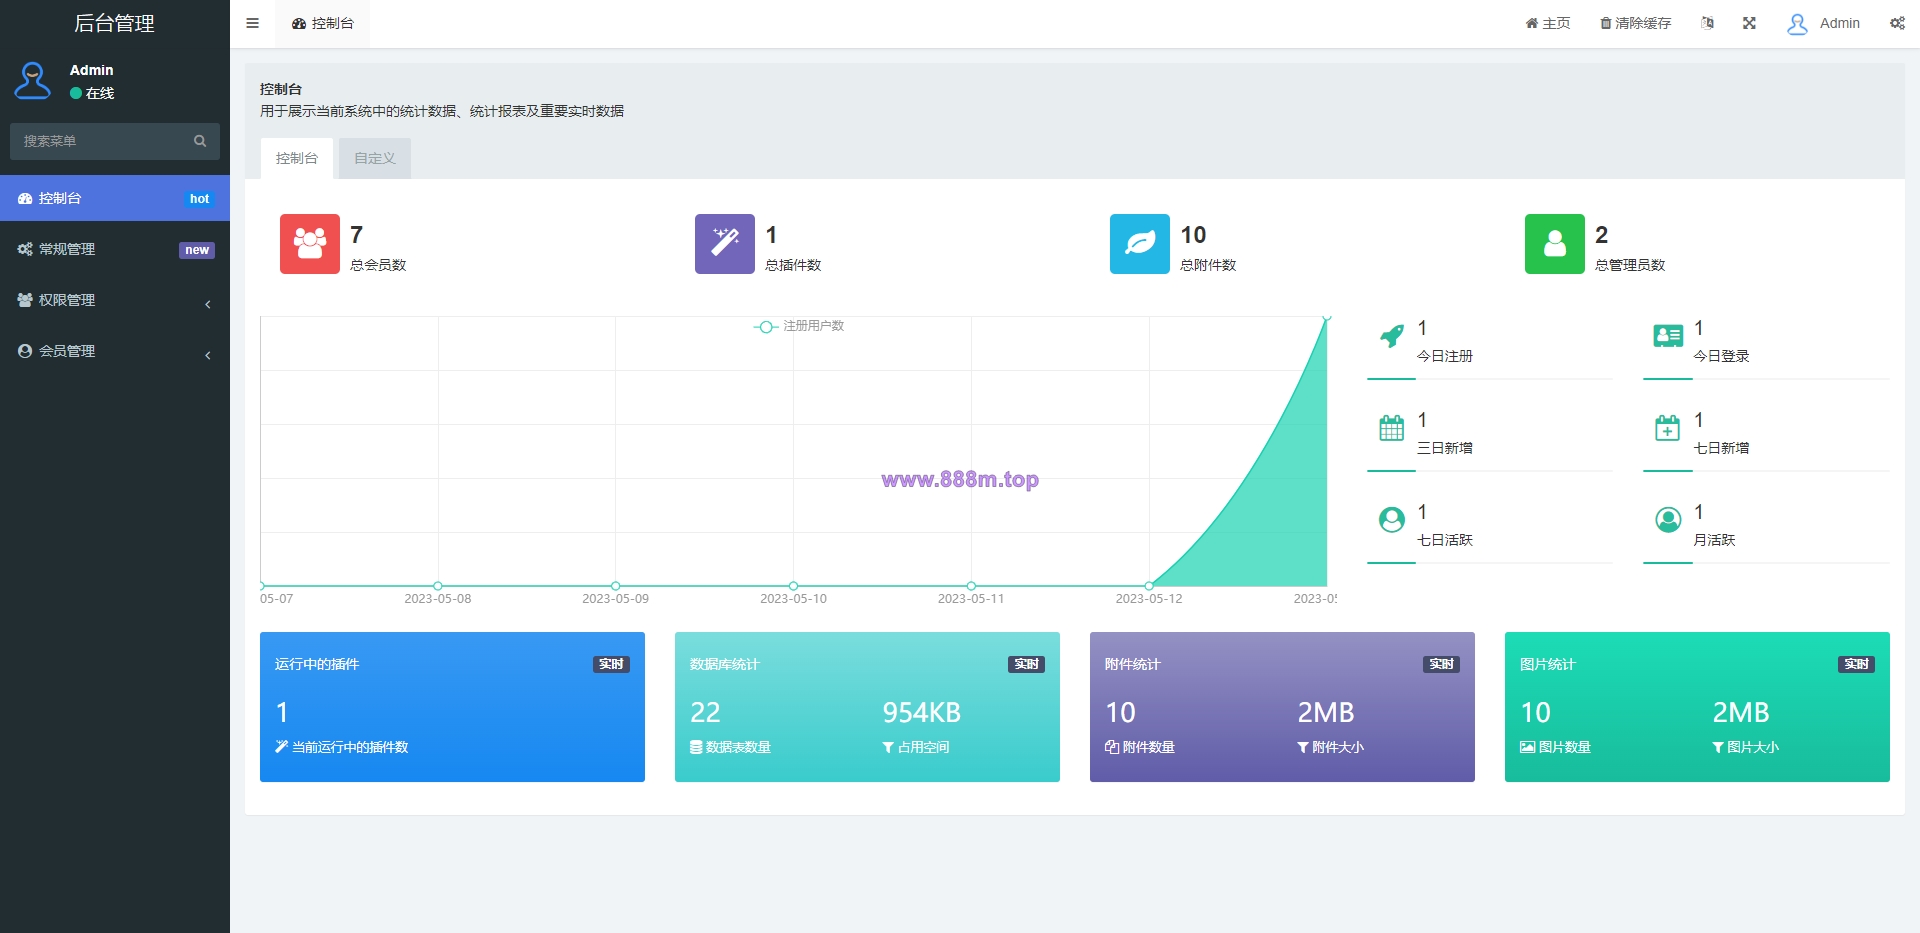Open 控制台 in the sidebar menu
This screenshot has height=933, width=1920.
[x=115, y=198]
